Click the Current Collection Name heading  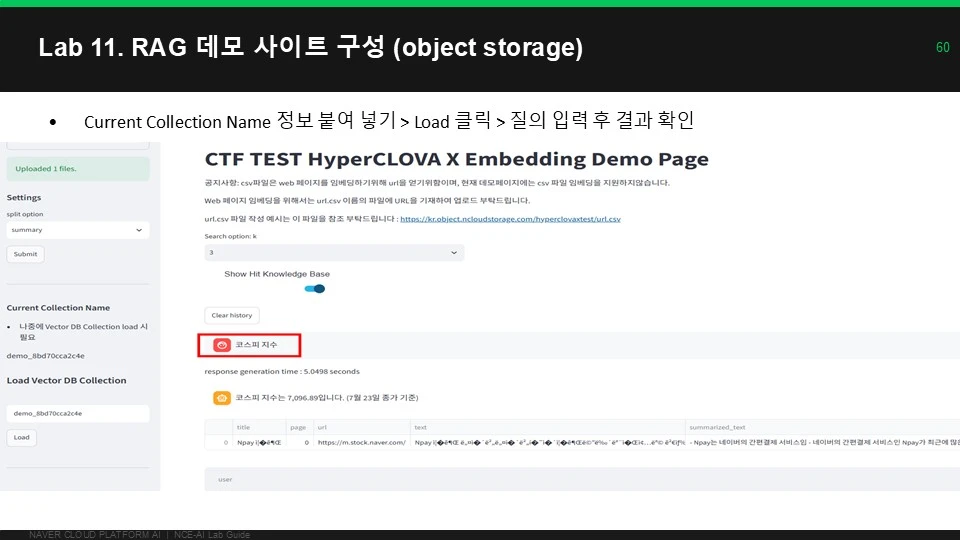click(58, 308)
